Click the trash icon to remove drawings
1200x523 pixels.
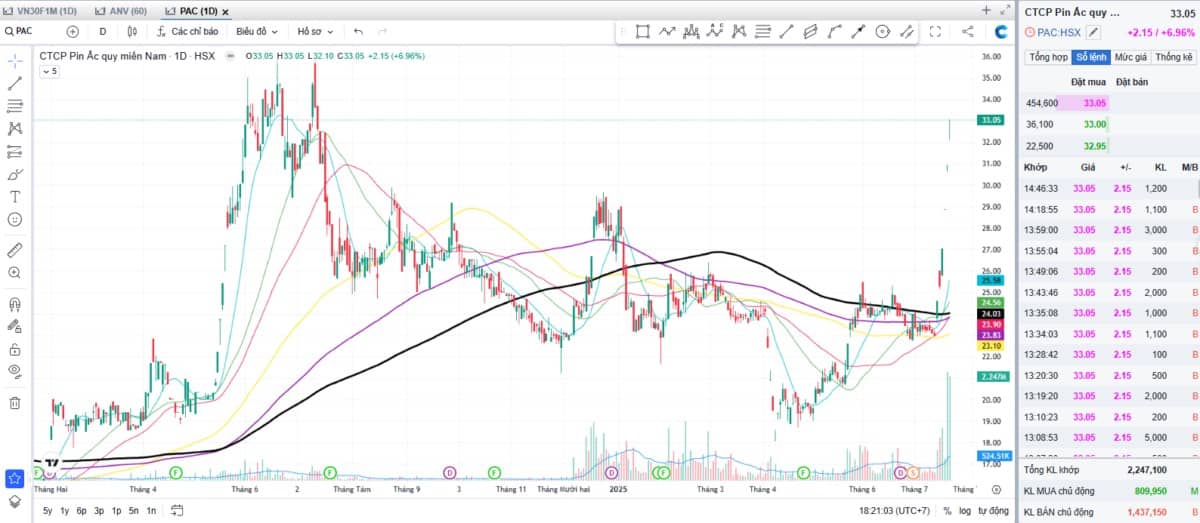(15, 403)
